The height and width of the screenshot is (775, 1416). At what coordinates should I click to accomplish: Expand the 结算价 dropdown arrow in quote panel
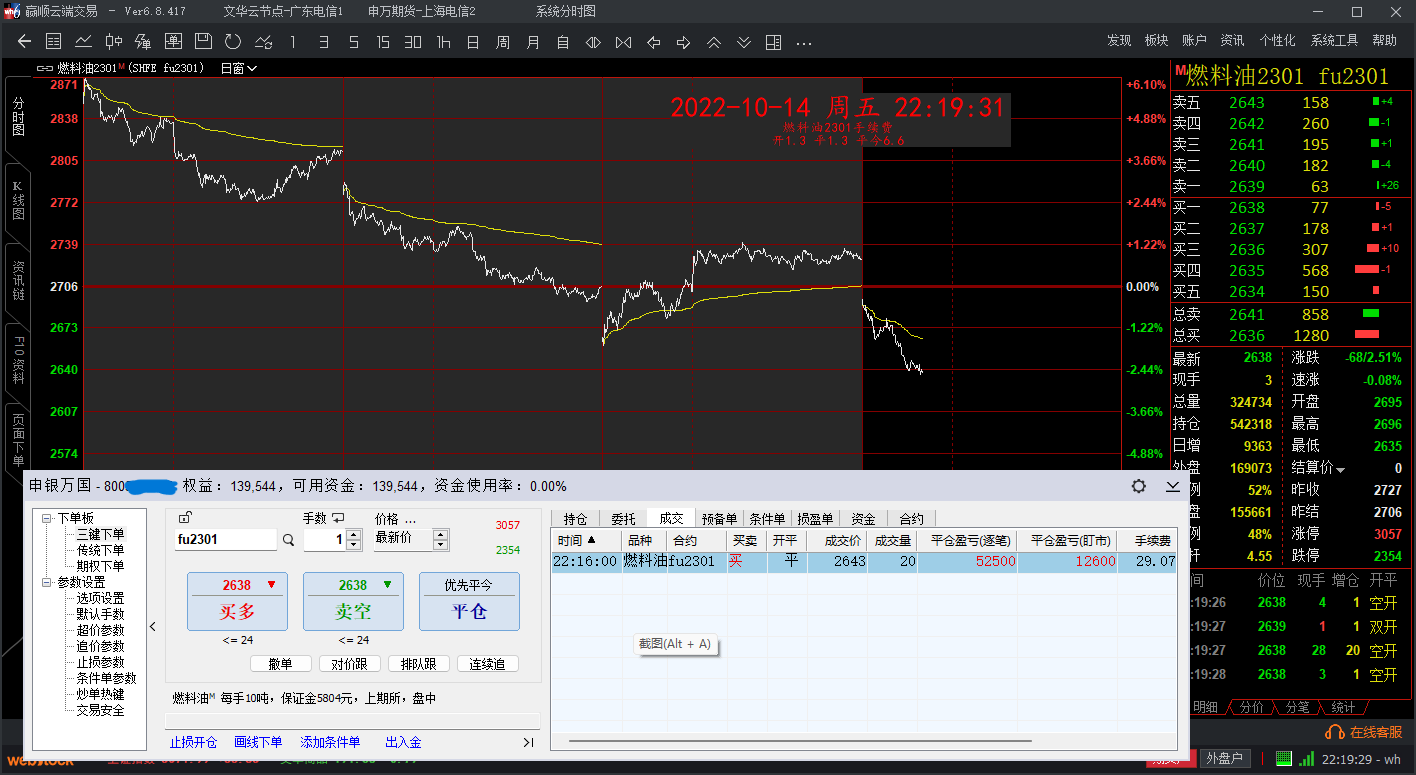pyautogui.click(x=1341, y=470)
